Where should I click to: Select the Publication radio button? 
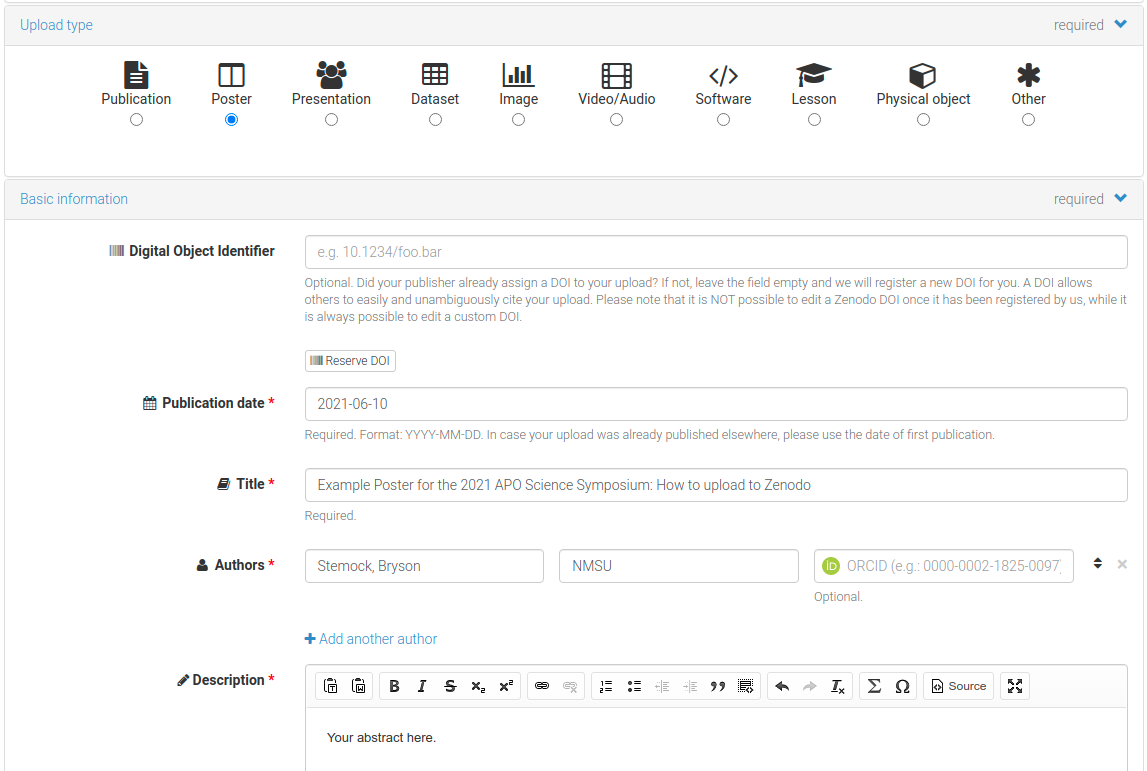136,120
